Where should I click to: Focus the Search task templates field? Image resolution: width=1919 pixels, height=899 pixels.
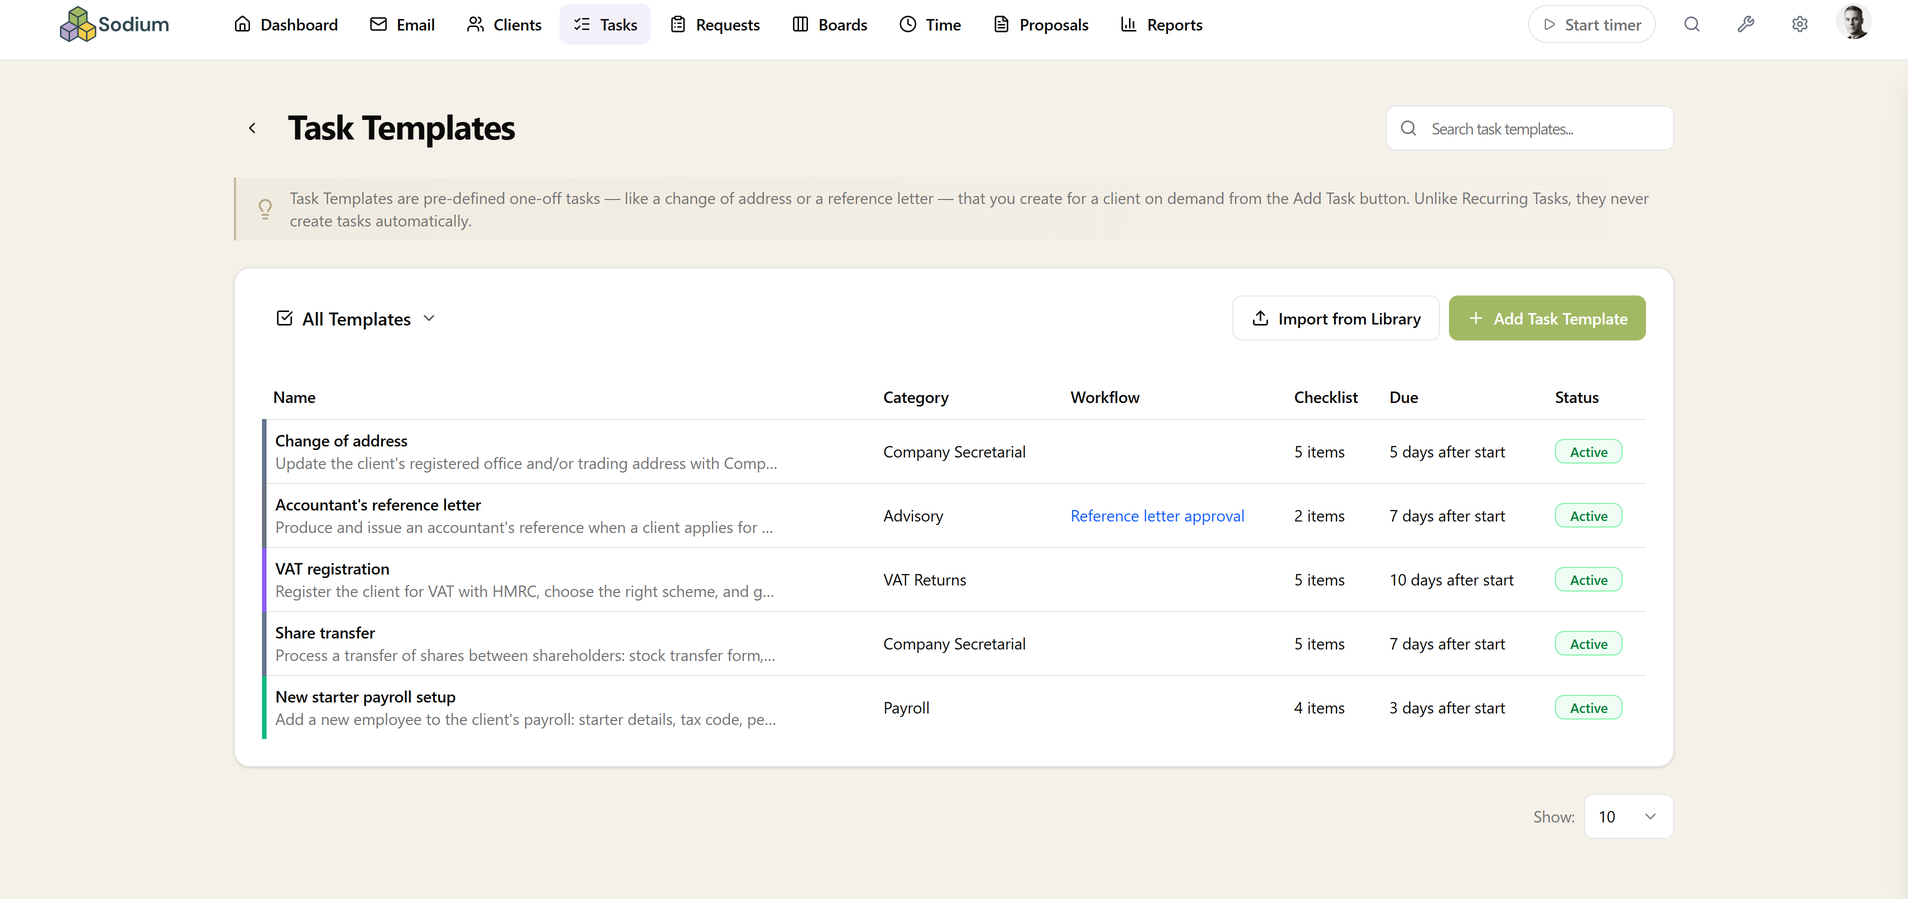1529,128
